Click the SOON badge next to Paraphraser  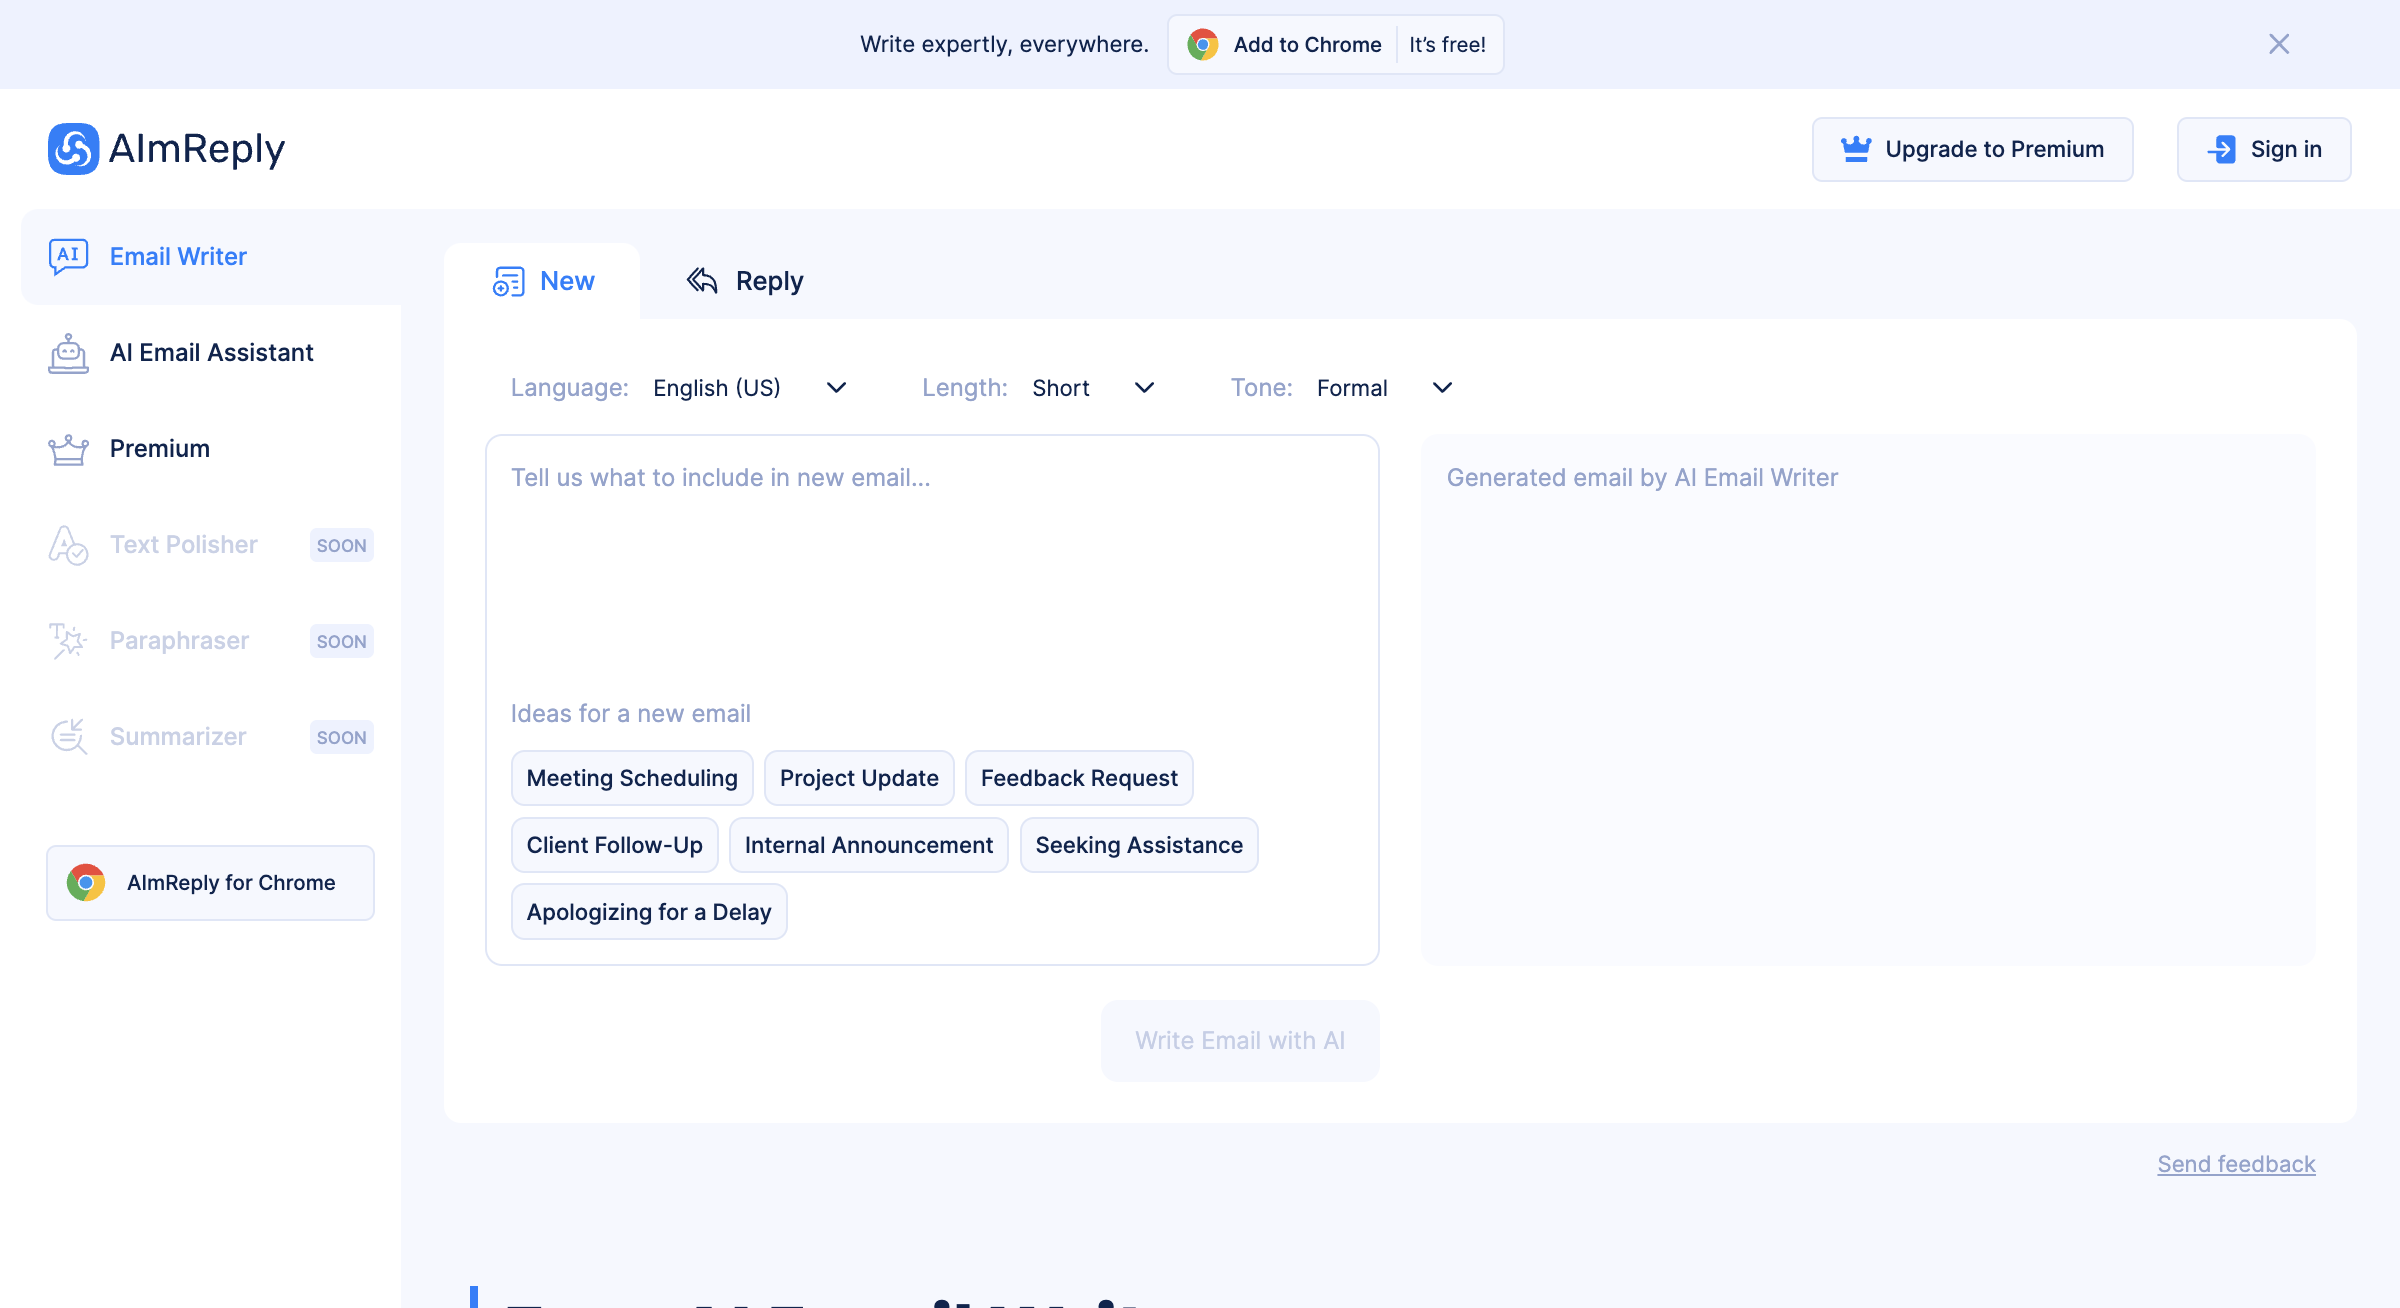pos(341,641)
